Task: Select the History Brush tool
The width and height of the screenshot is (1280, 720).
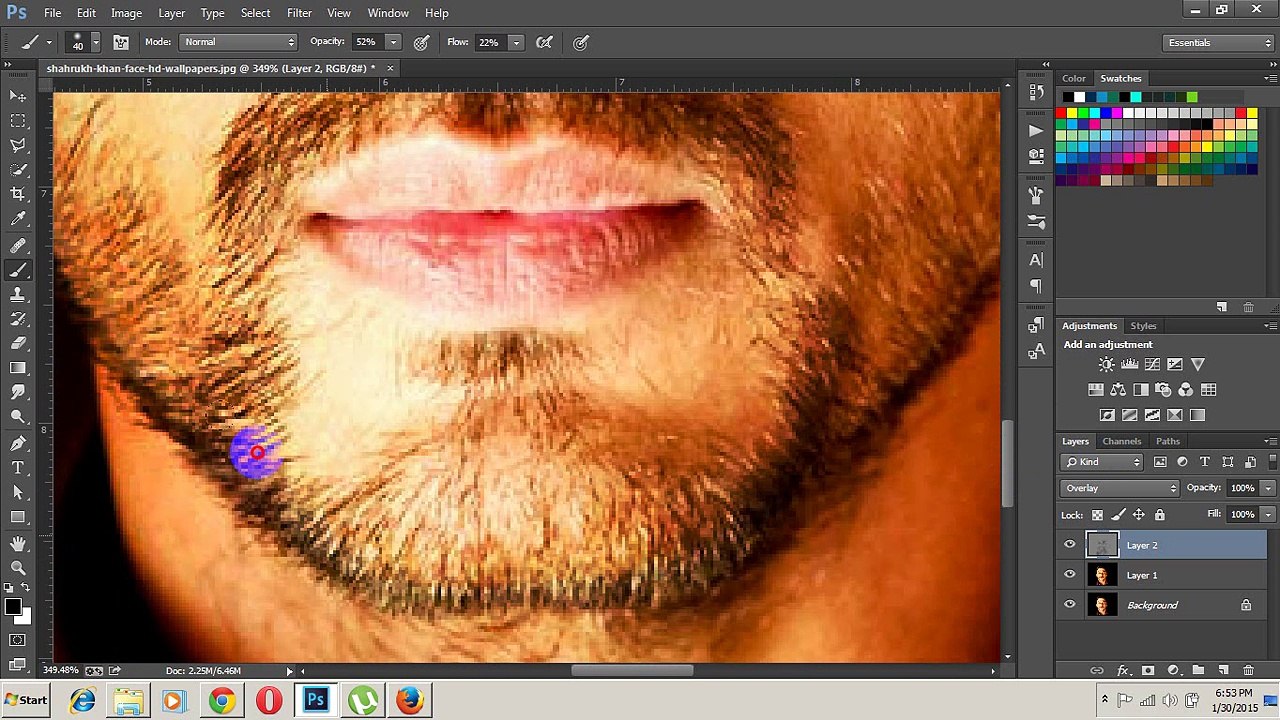Action: (18, 319)
